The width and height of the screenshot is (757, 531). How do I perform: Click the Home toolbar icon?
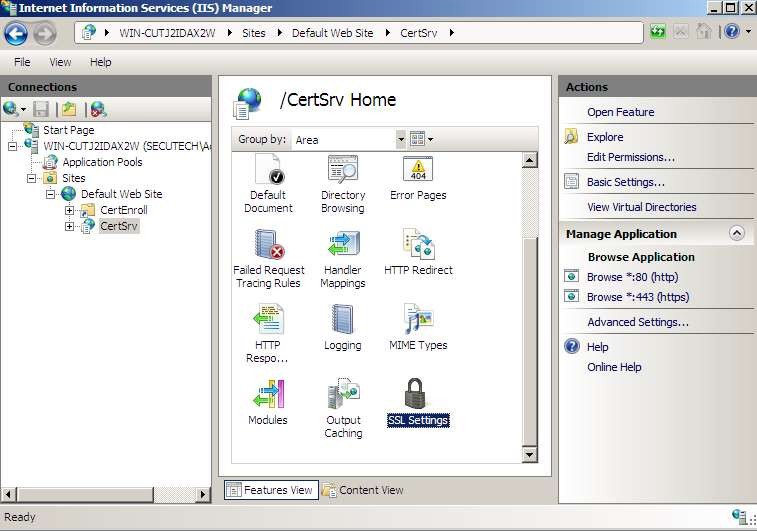[x=704, y=32]
